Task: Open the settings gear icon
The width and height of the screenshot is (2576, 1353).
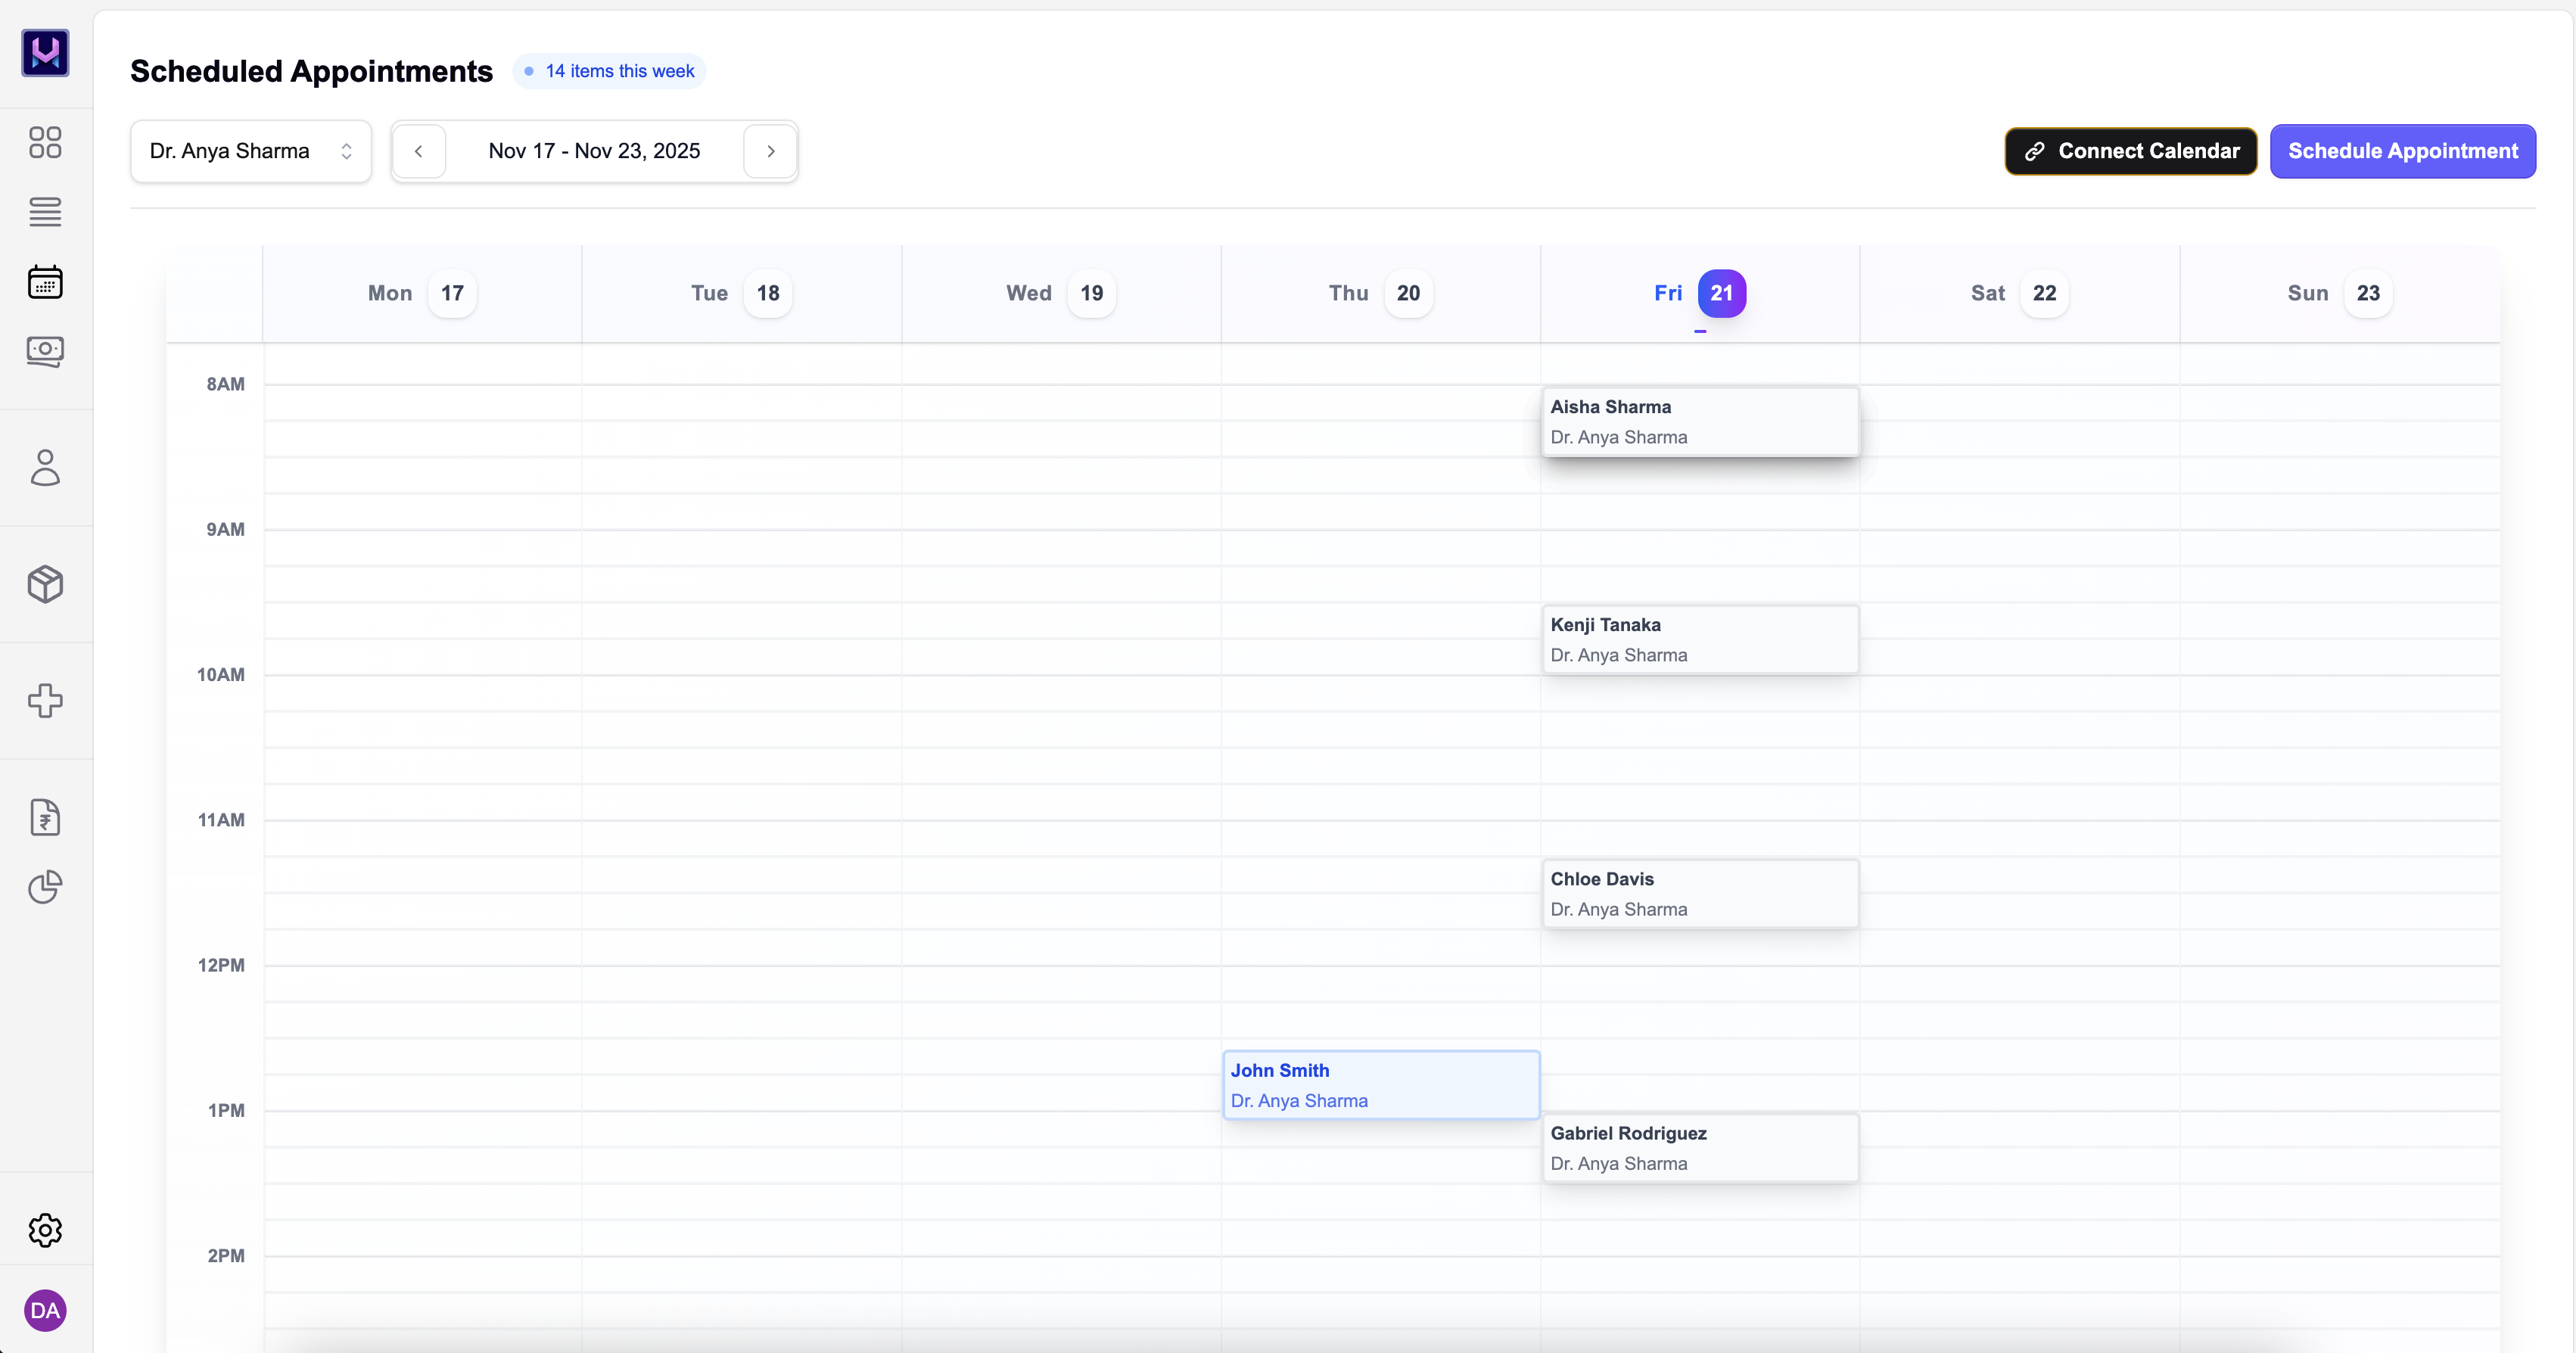Action: [44, 1230]
